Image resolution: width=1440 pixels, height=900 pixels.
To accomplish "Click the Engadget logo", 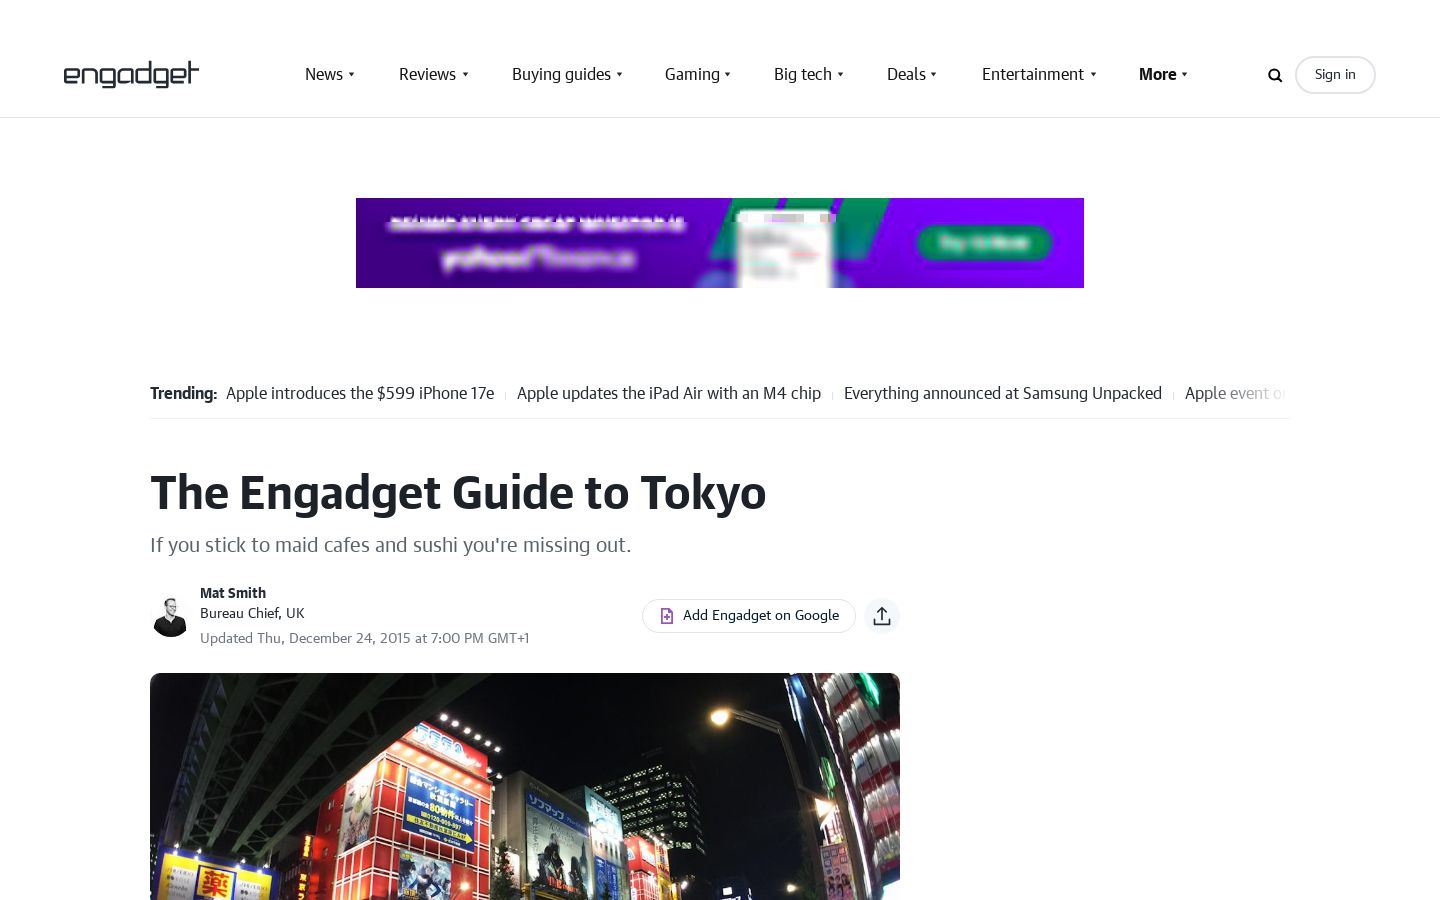I will click(x=131, y=74).
